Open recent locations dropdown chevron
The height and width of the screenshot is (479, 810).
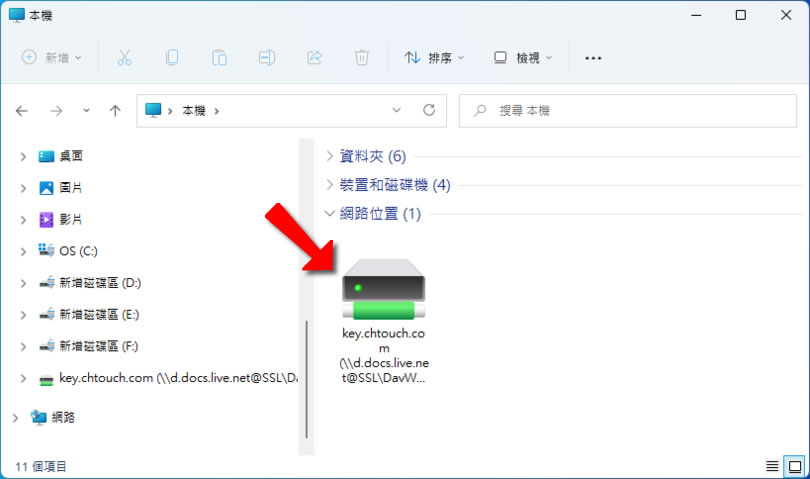click(86, 110)
